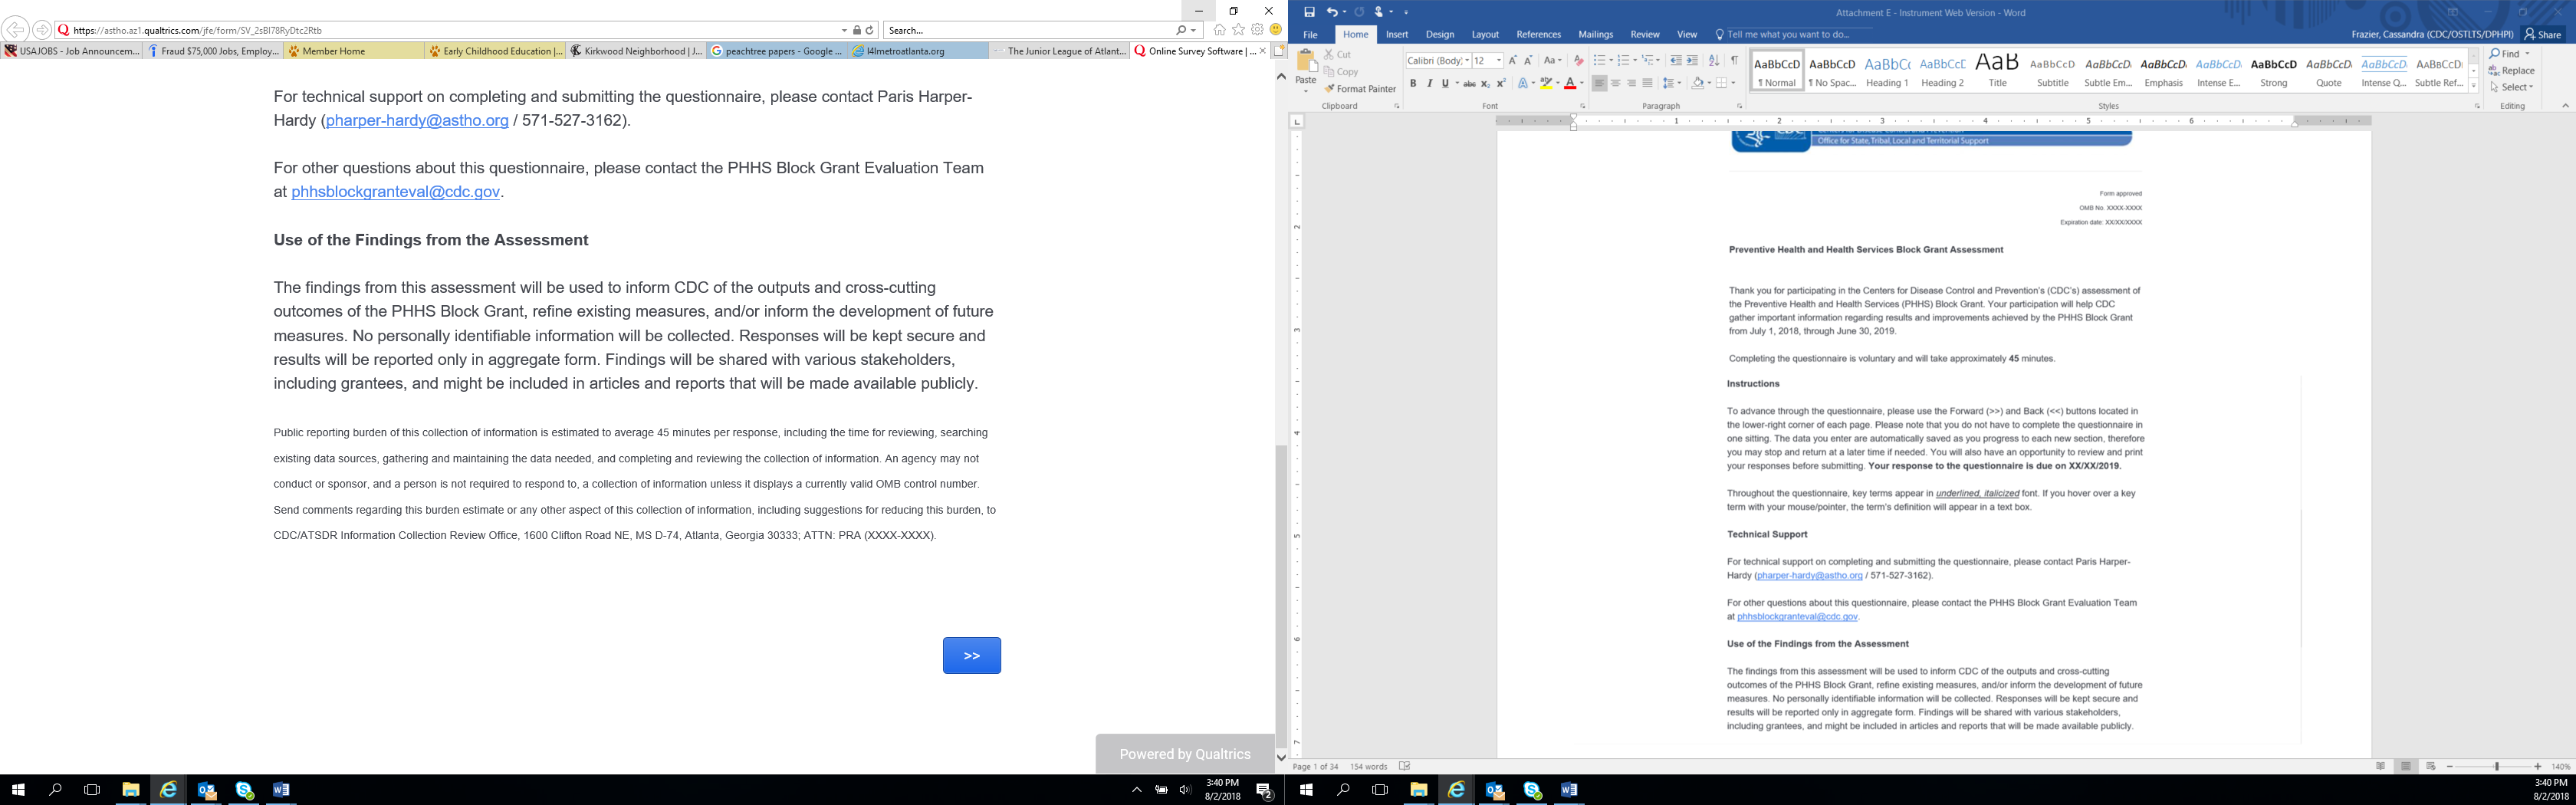
Task: Collapse the Word ribbon
Action: pyautogui.click(x=2565, y=106)
